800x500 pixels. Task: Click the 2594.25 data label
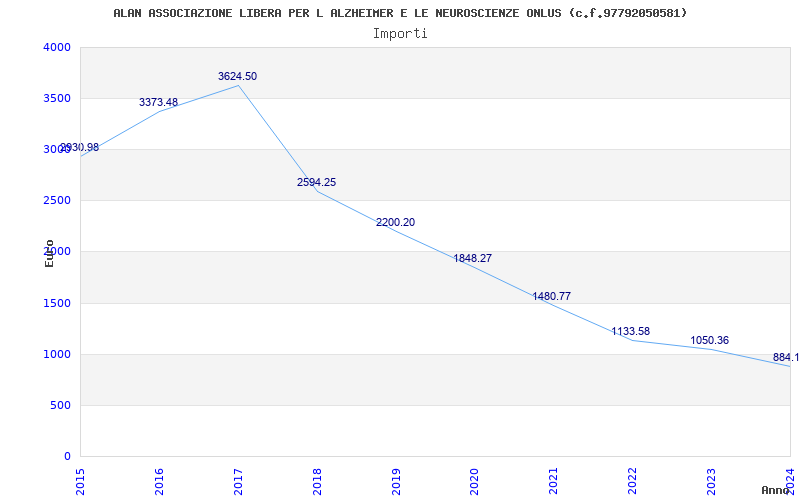click(316, 182)
